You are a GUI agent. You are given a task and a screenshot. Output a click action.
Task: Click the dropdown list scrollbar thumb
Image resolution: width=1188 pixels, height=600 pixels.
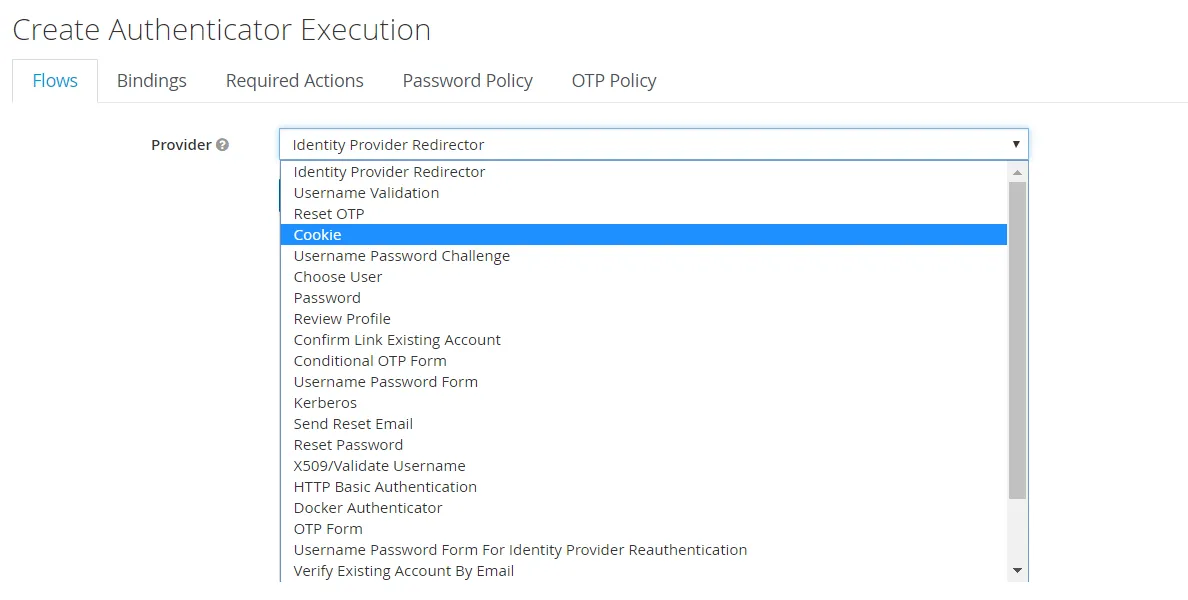tap(1018, 340)
